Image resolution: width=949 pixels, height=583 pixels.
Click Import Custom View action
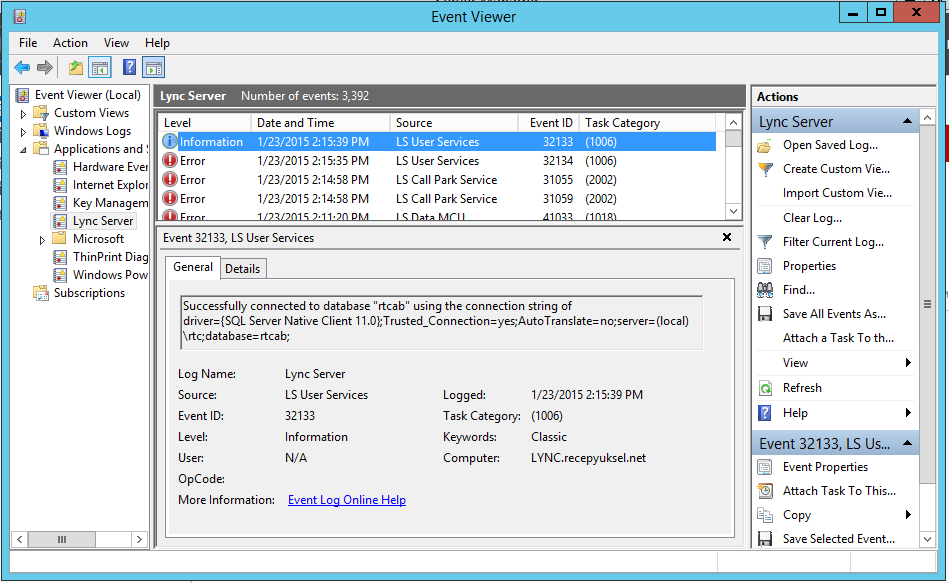(837, 193)
